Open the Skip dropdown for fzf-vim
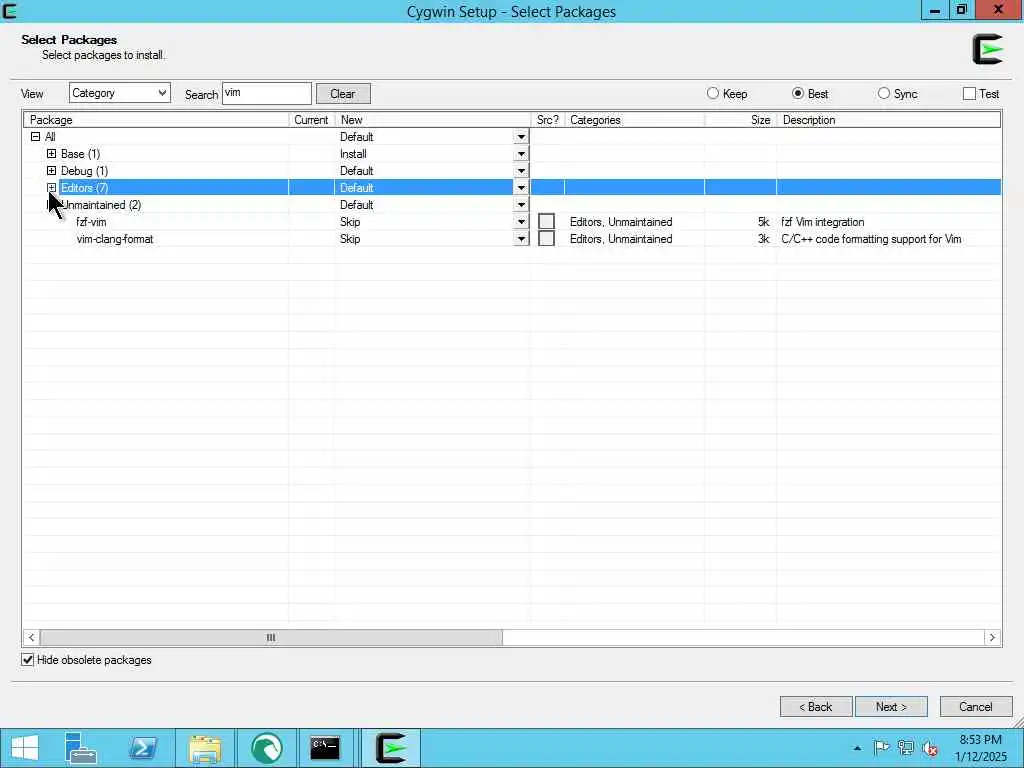Screen dimensions: 1024x768 521,222
